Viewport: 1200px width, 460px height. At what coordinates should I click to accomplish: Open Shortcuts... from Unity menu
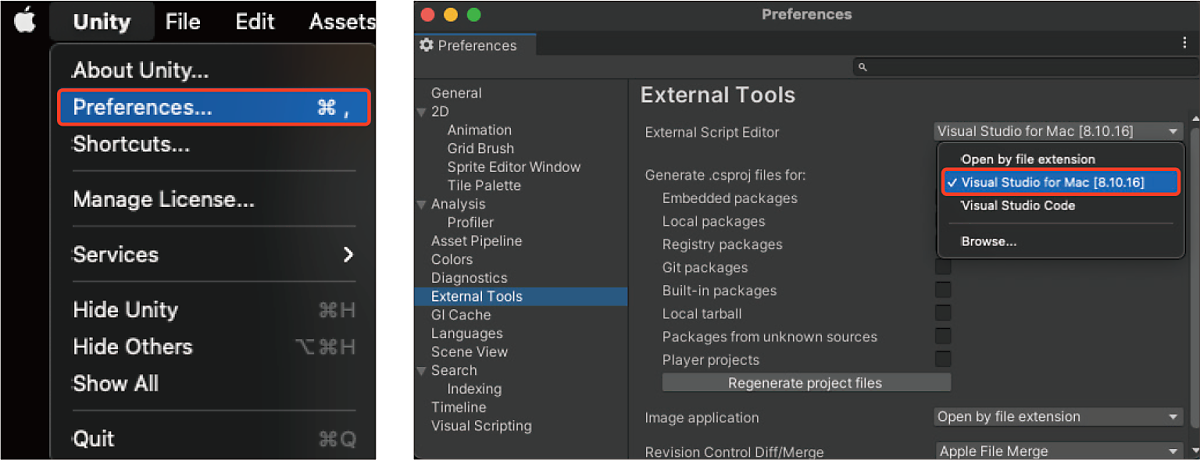(131, 144)
